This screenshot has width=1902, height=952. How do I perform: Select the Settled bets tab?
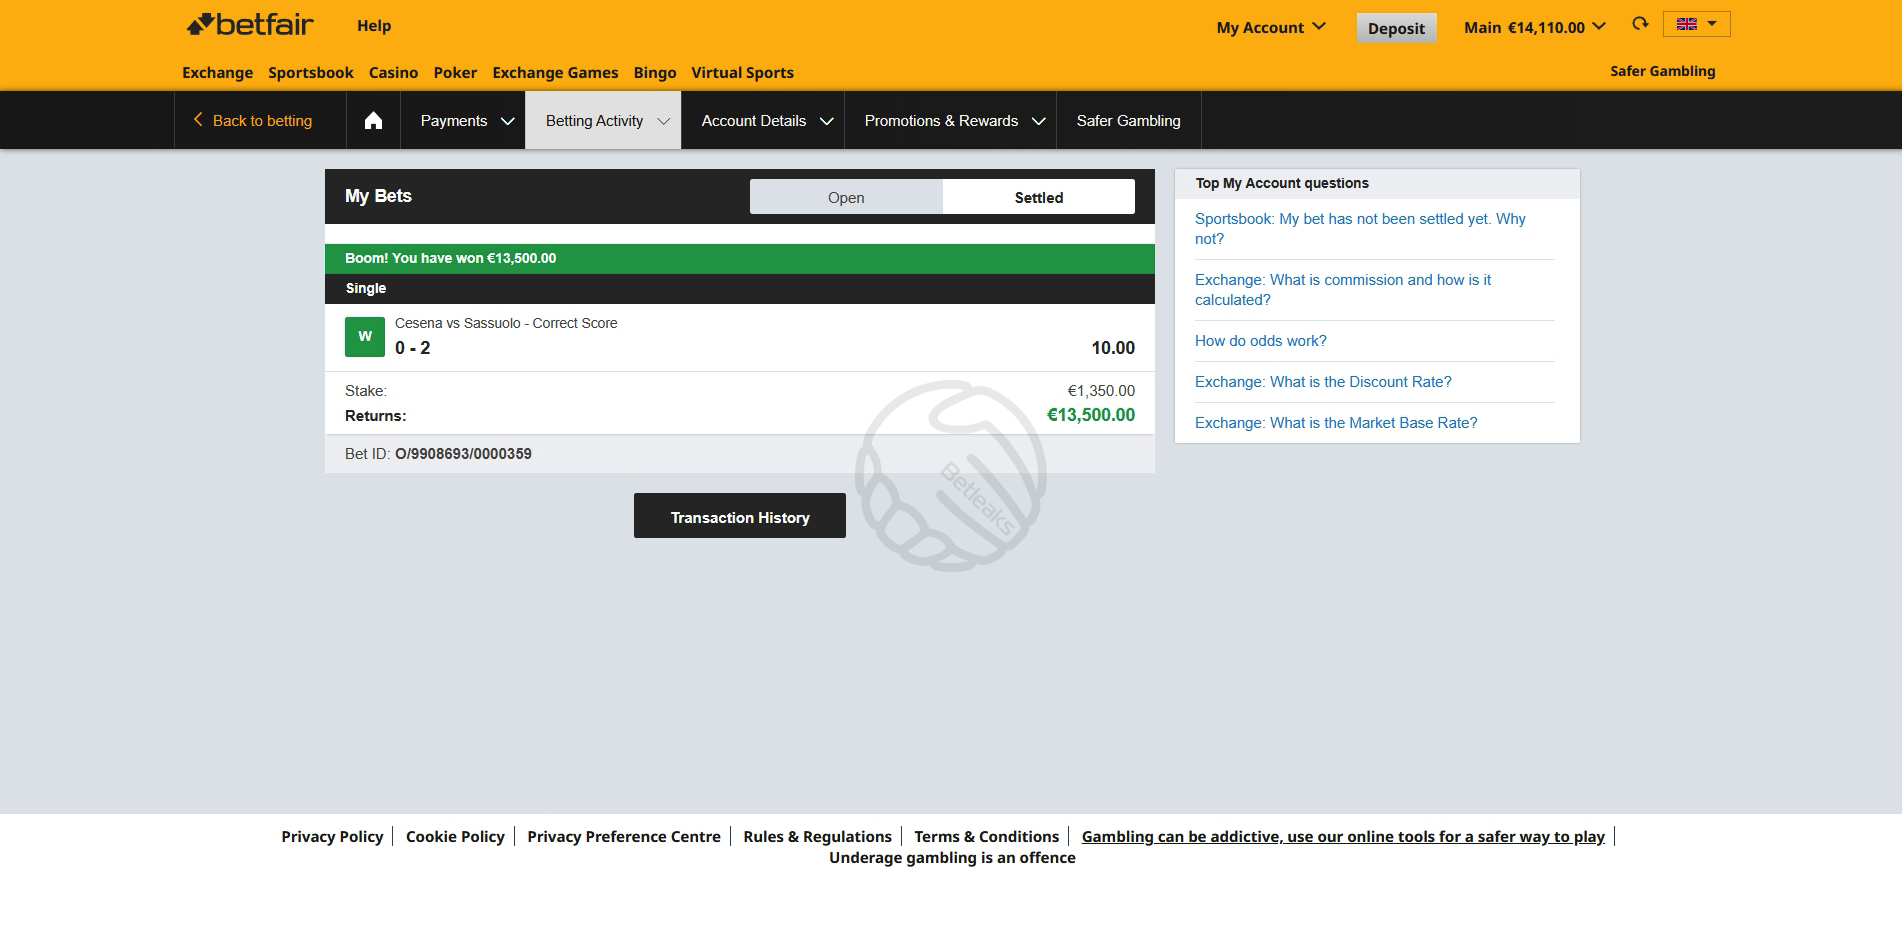click(1038, 197)
